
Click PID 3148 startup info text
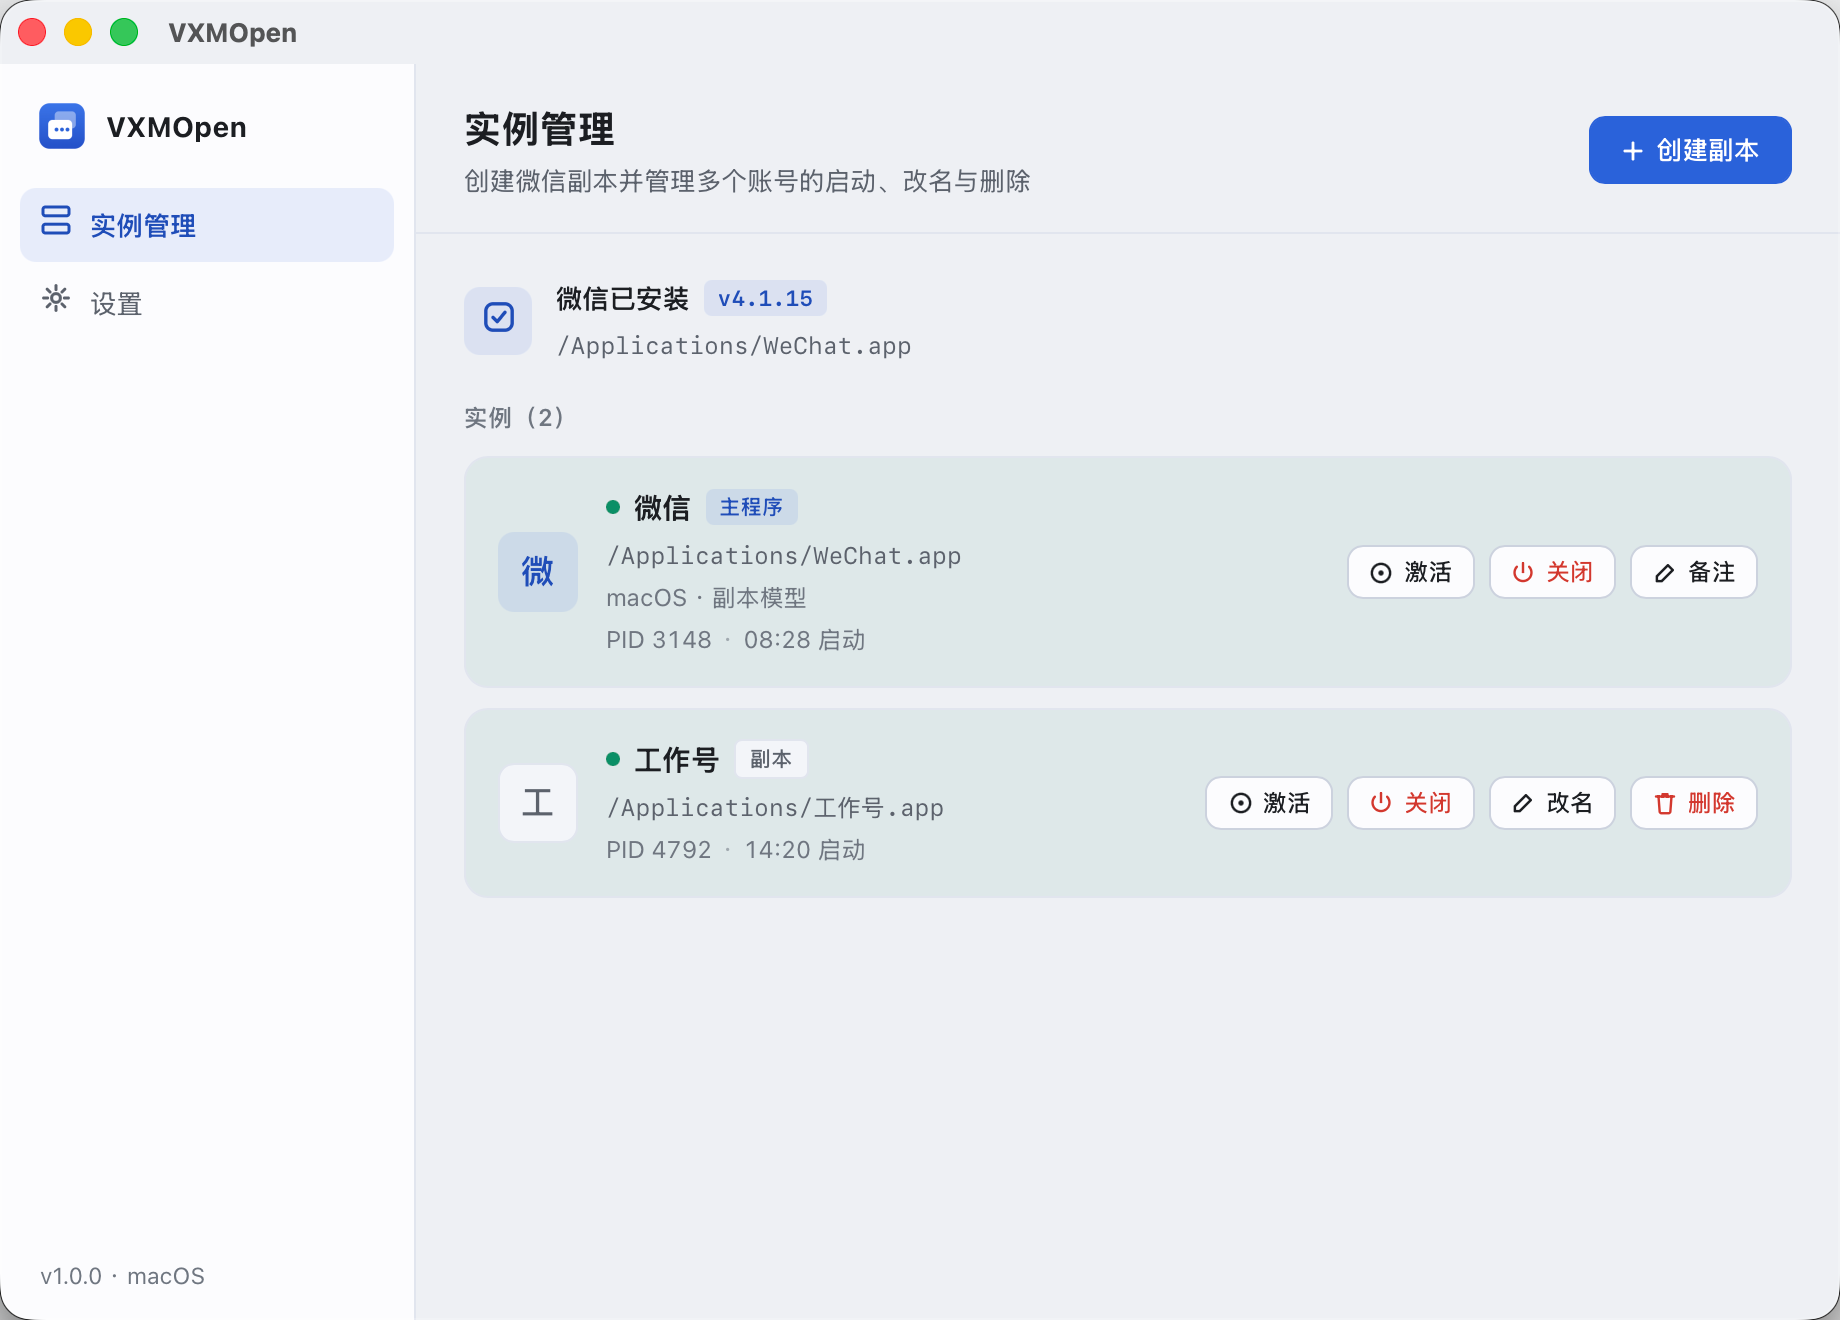[x=735, y=640]
